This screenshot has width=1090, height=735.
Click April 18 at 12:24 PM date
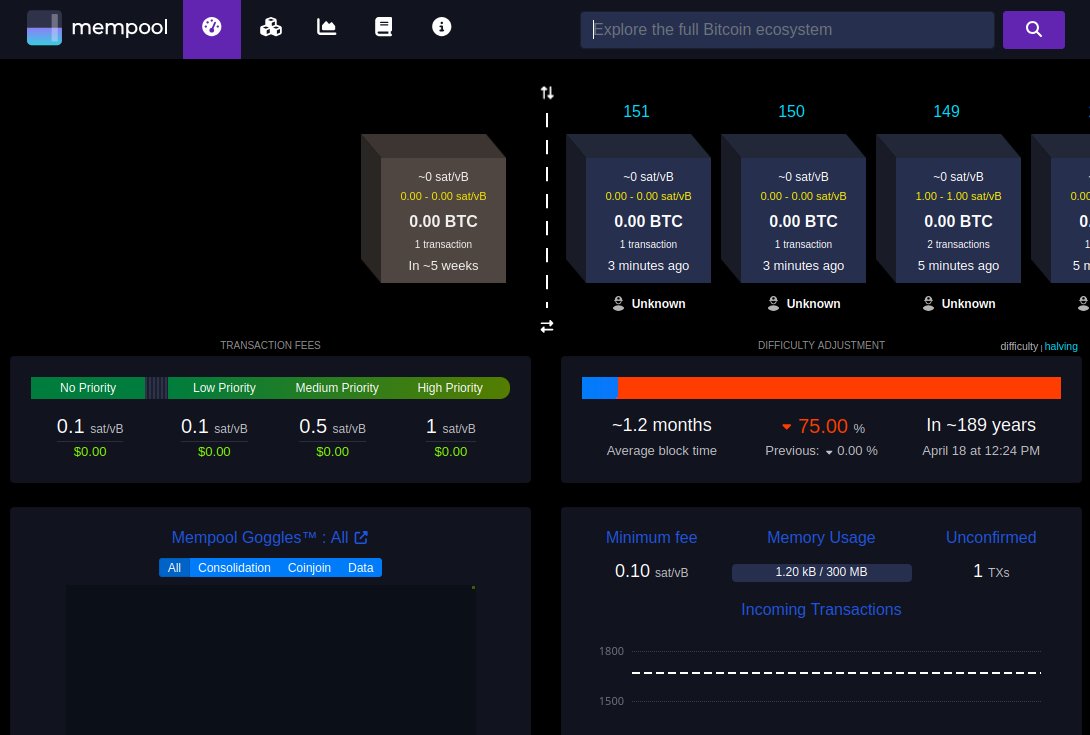[x=981, y=451]
